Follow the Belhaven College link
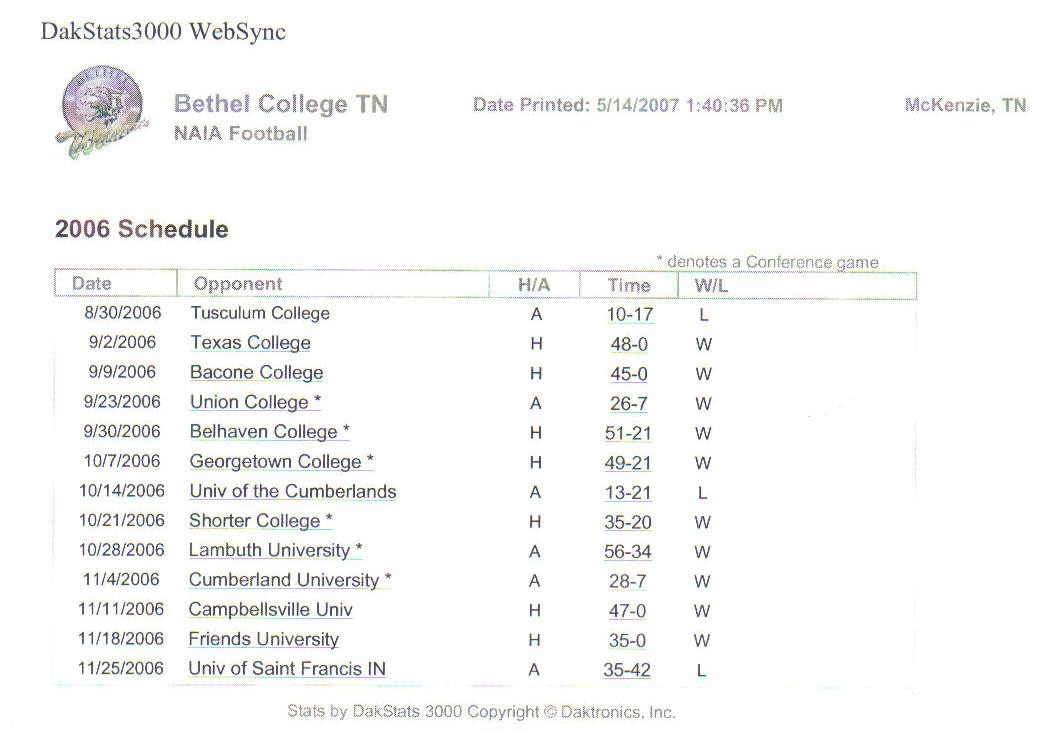Viewport: 1050px width, 734px height. 270,431
